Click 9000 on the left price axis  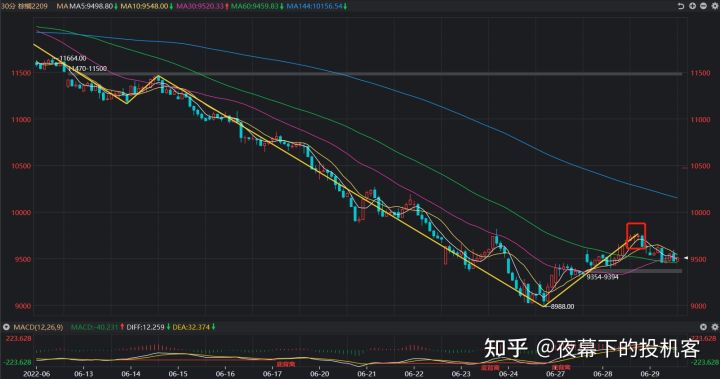click(x=23, y=306)
